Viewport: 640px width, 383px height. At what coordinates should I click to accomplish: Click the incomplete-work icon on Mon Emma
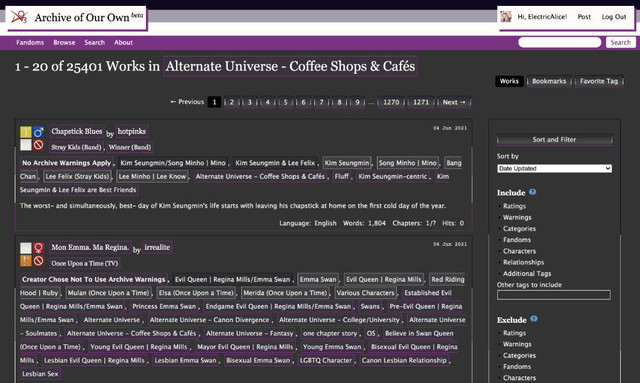[x=38, y=261]
